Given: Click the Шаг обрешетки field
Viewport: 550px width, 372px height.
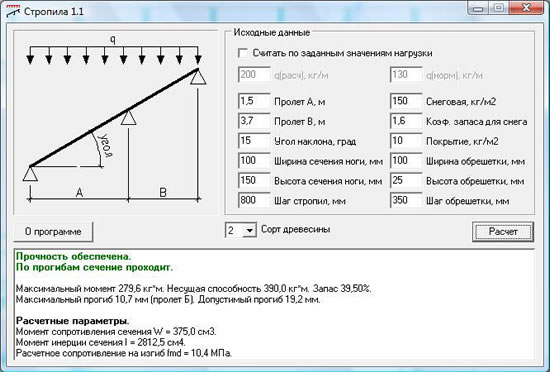Looking at the screenshot, I should click(x=406, y=201).
